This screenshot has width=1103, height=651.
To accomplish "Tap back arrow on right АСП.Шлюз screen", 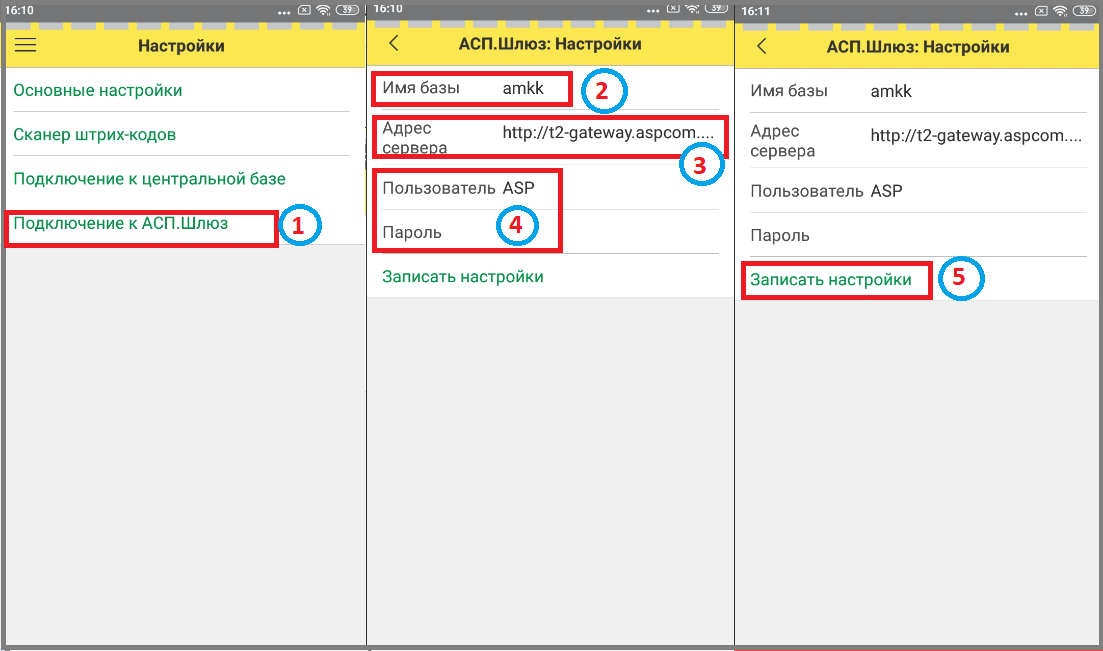I will 761,47.
